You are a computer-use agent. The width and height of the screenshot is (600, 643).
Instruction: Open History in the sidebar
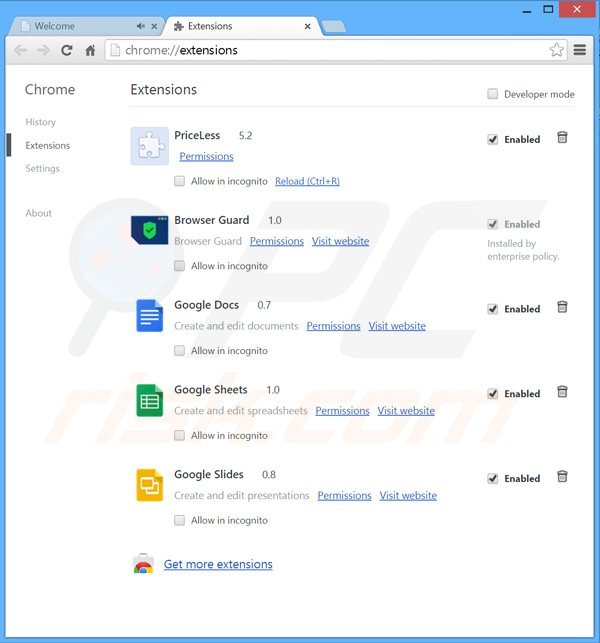(x=40, y=122)
